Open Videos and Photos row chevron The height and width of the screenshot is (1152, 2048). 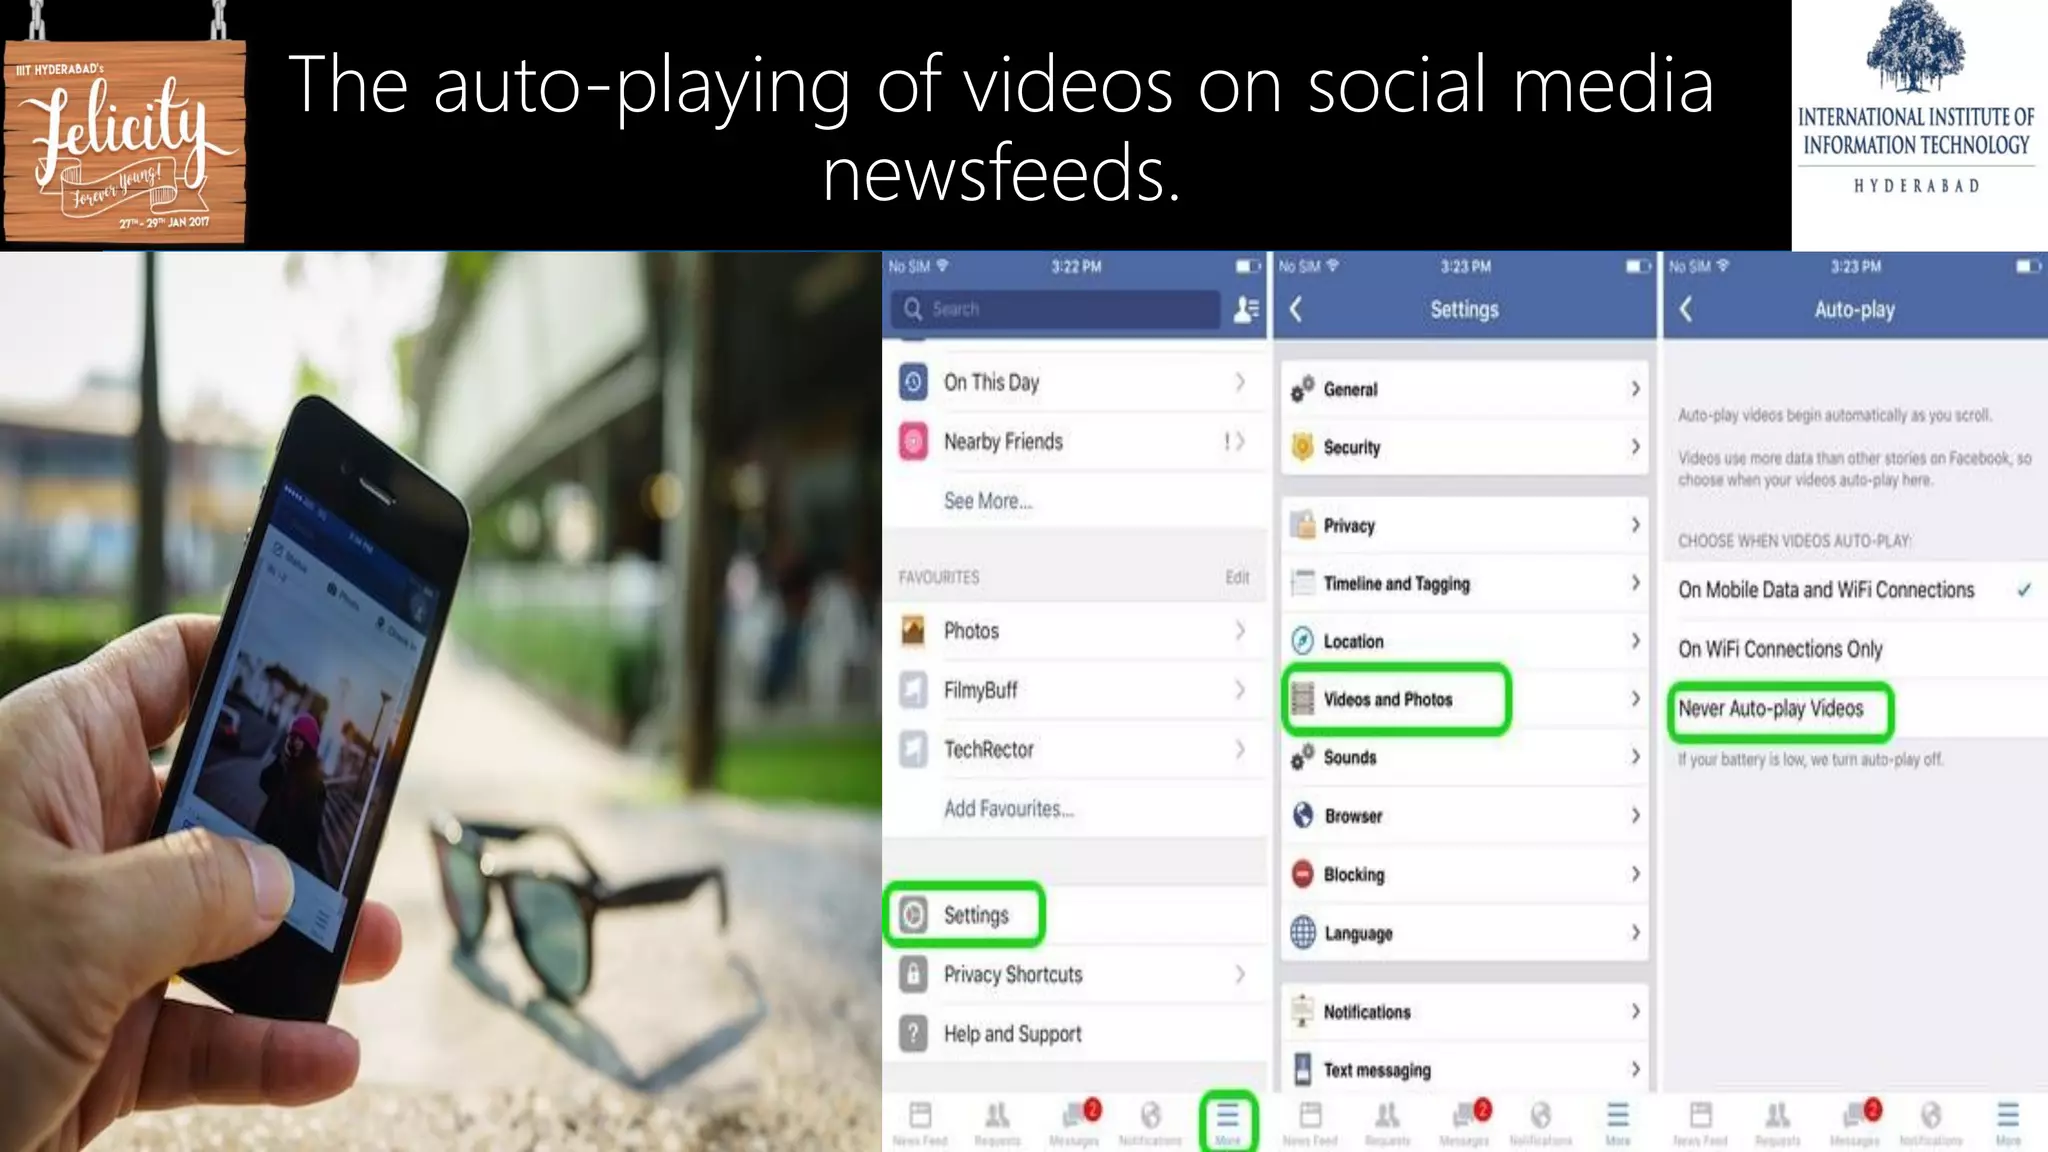click(x=1635, y=699)
